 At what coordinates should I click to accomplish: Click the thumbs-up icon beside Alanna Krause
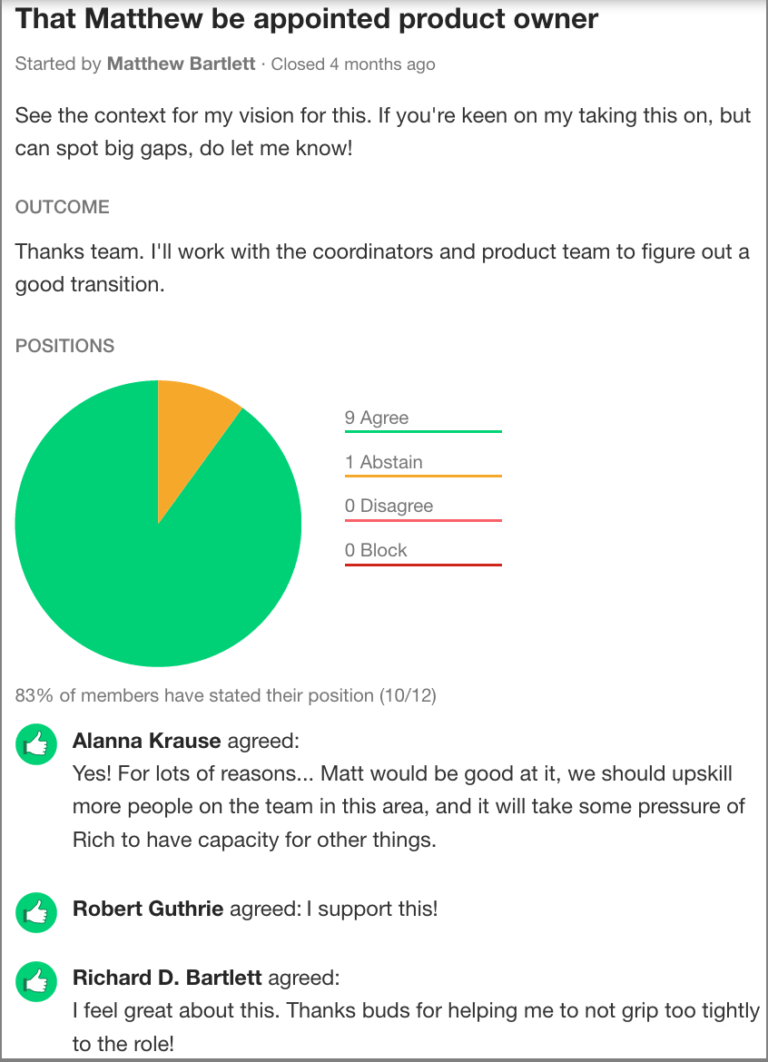pyautogui.click(x=37, y=745)
